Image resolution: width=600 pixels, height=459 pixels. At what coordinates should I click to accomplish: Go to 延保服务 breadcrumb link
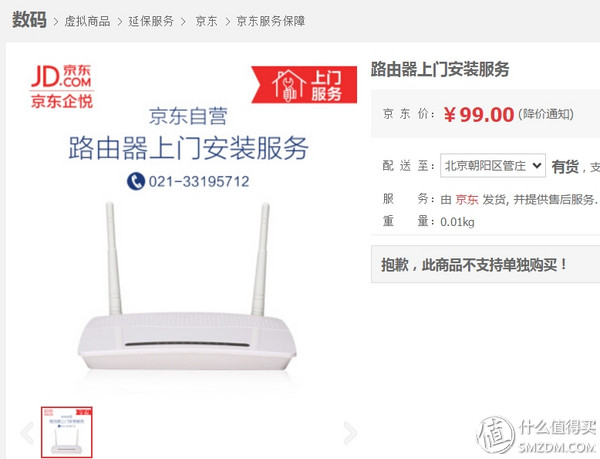point(151,21)
